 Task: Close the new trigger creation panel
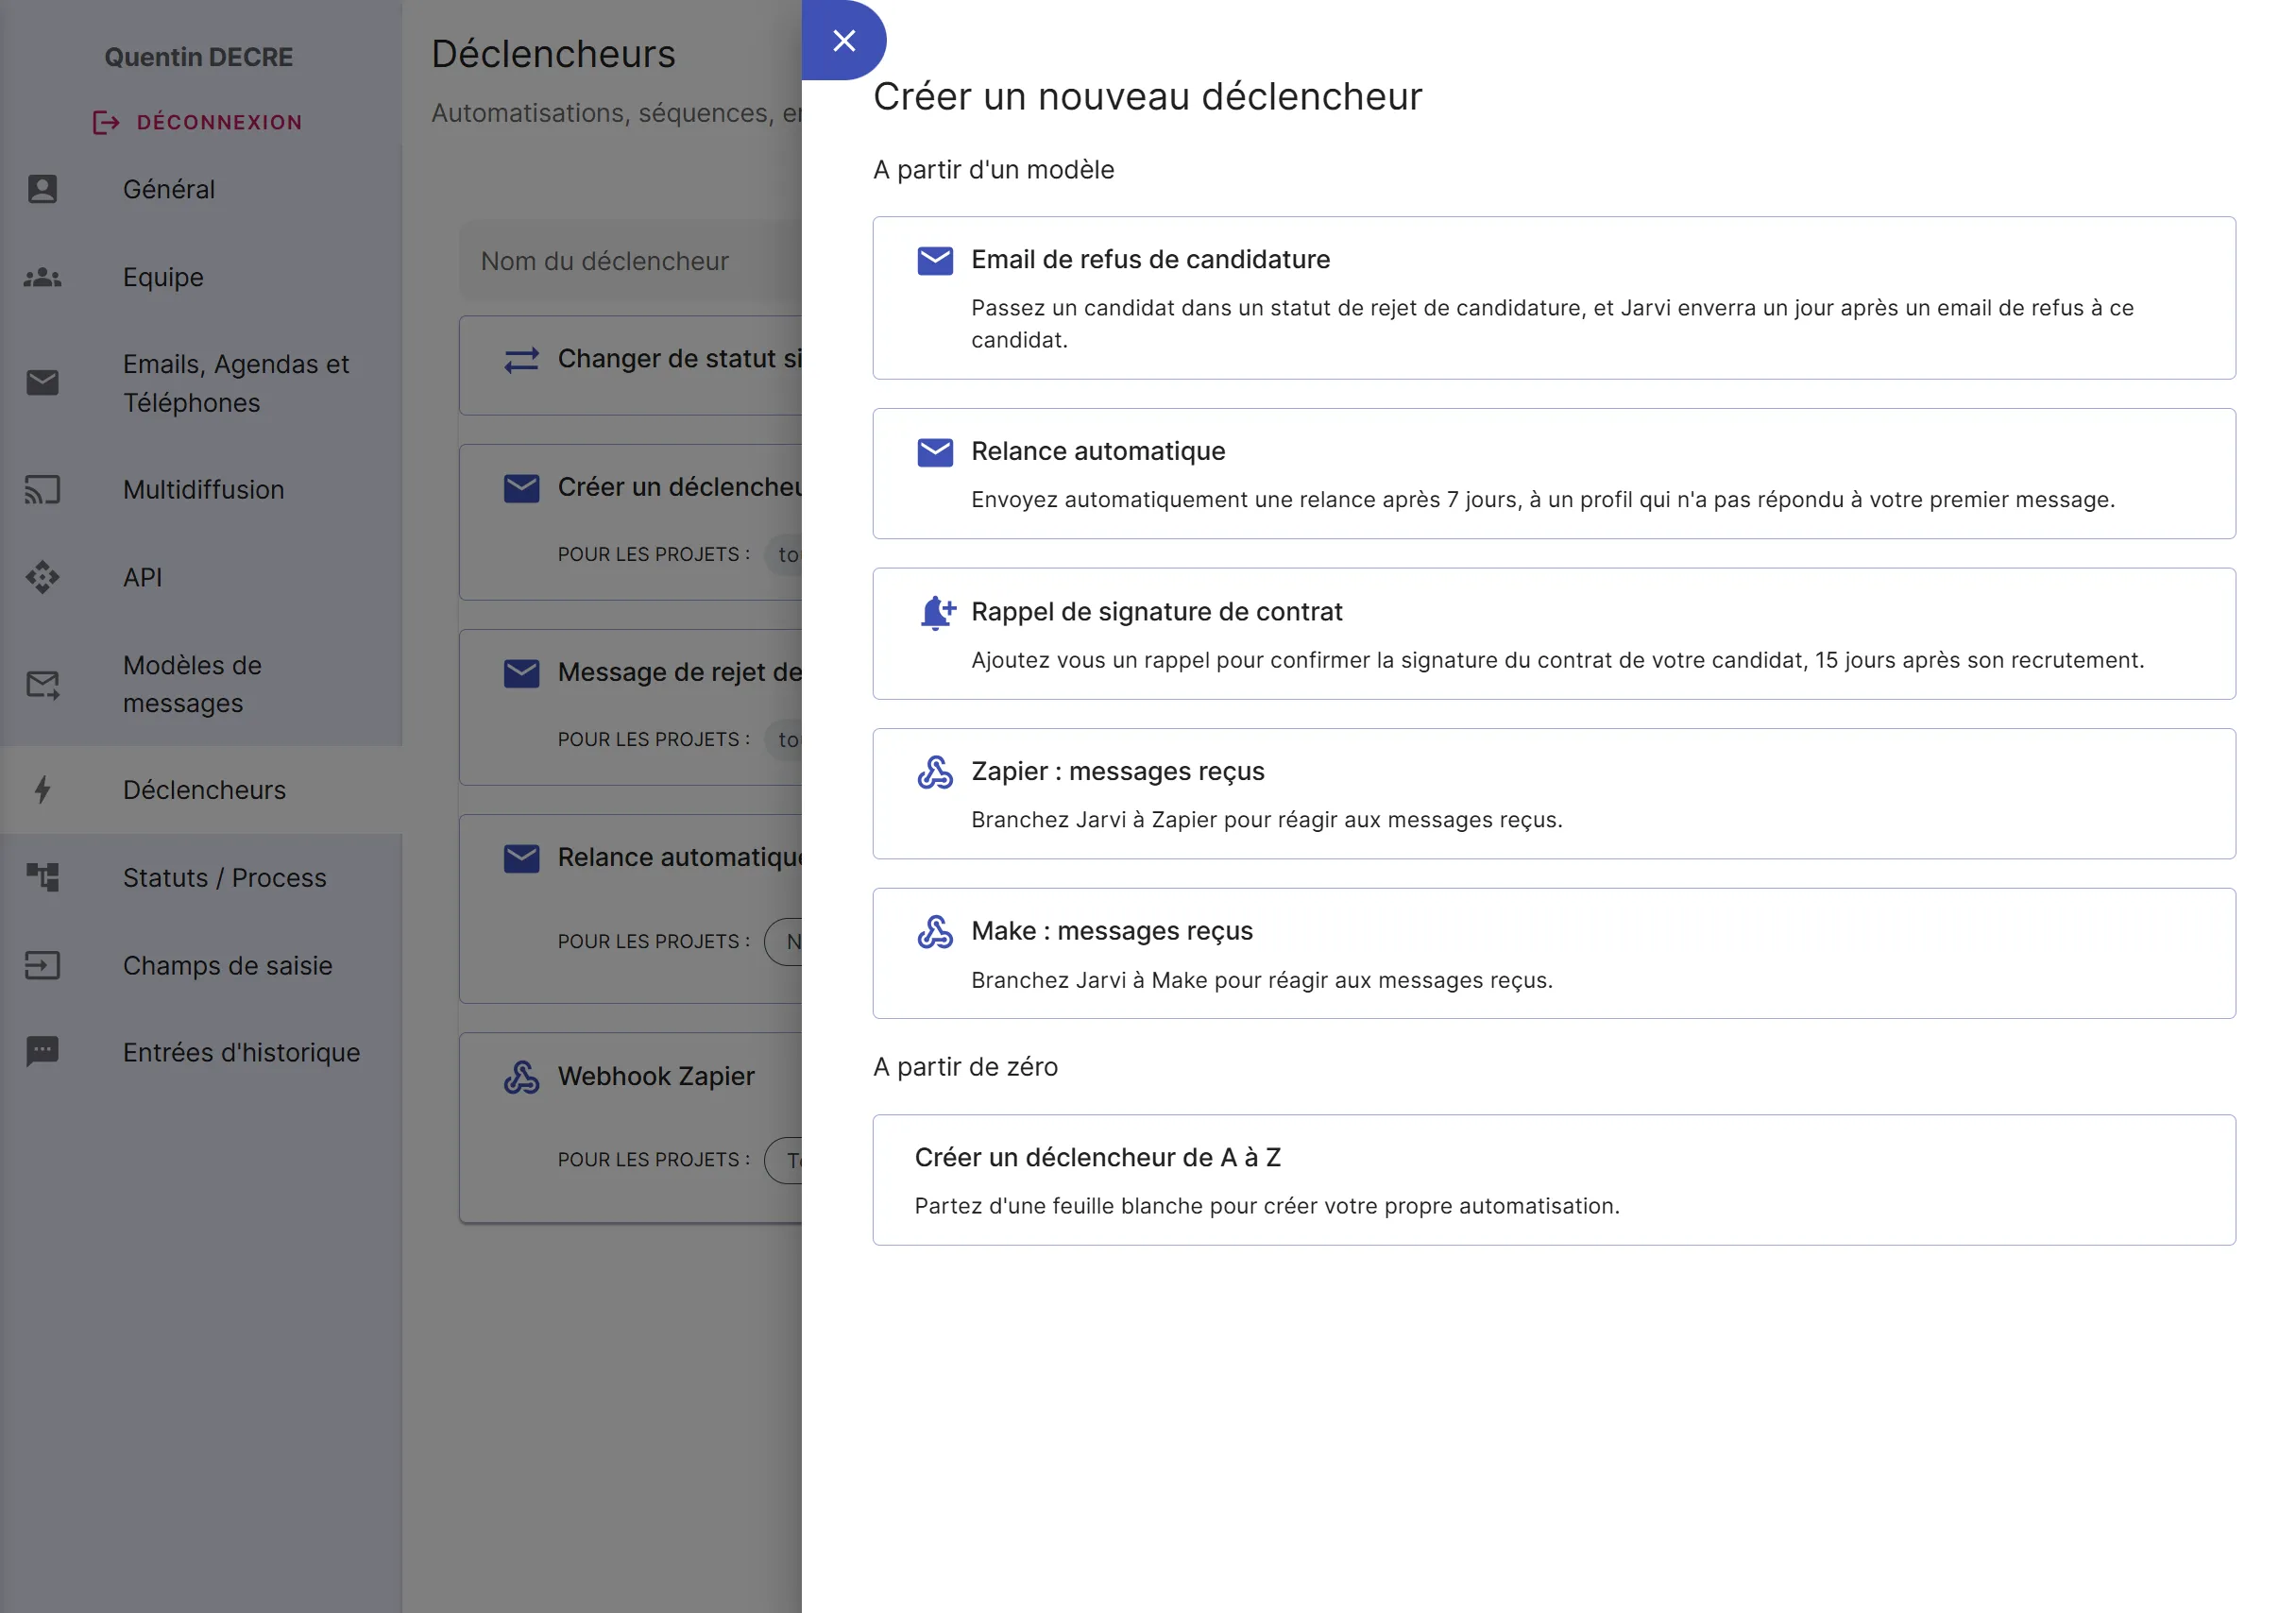845,40
